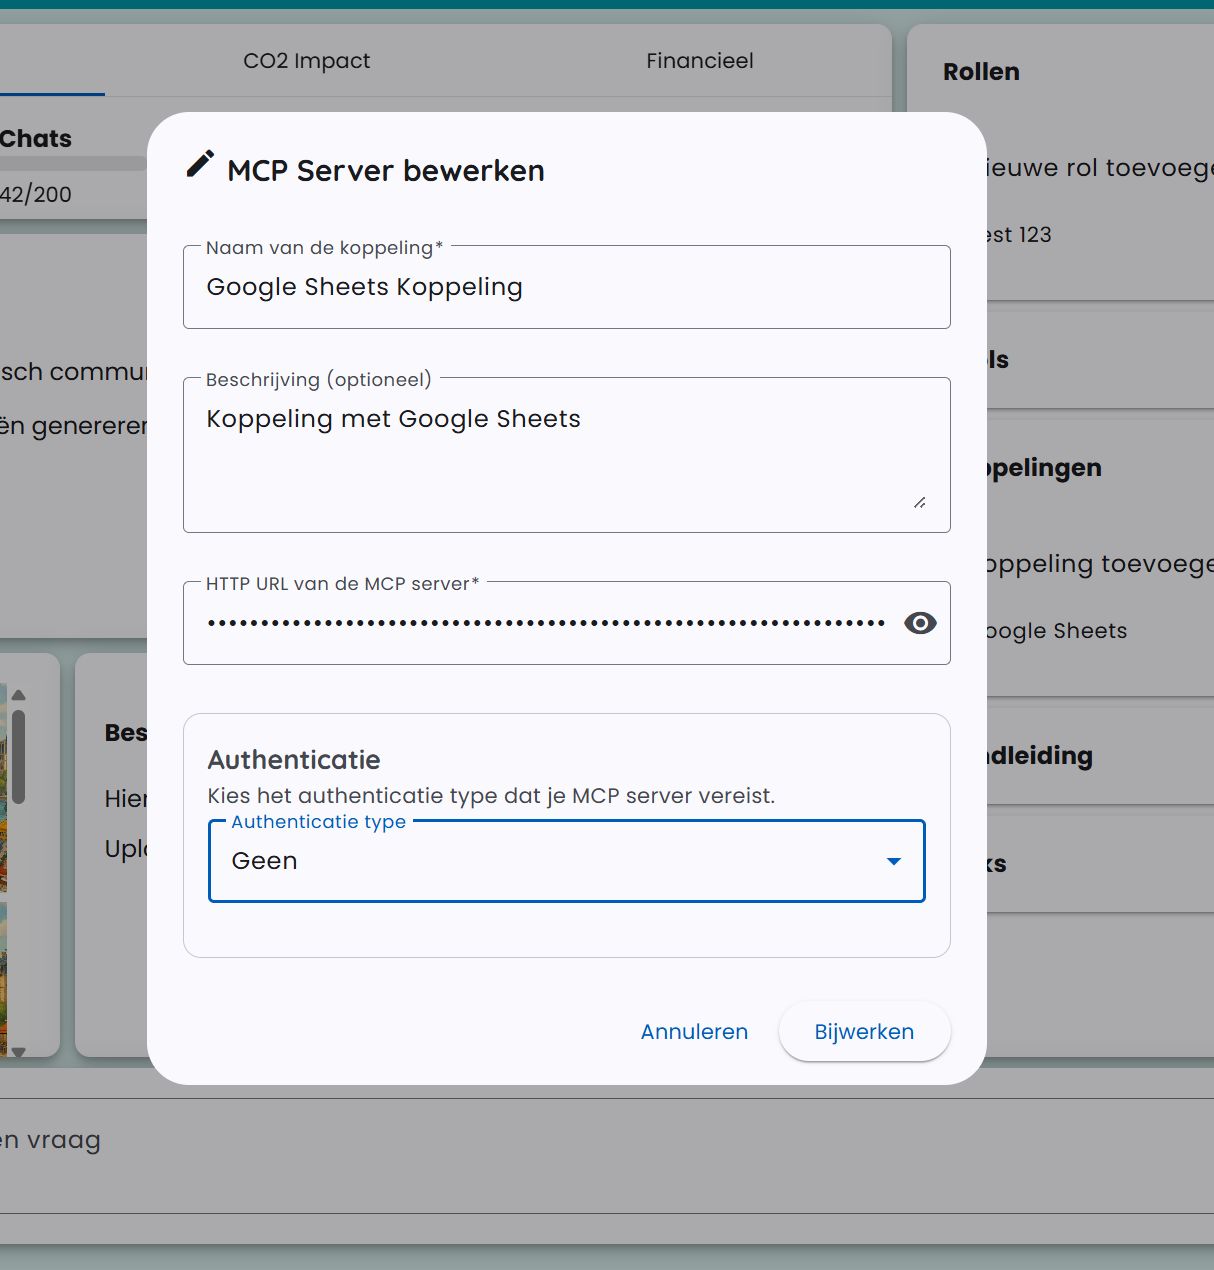Viewport: 1214px width, 1270px height.
Task: Reveal the hidden MCP server URL
Action: tap(920, 623)
